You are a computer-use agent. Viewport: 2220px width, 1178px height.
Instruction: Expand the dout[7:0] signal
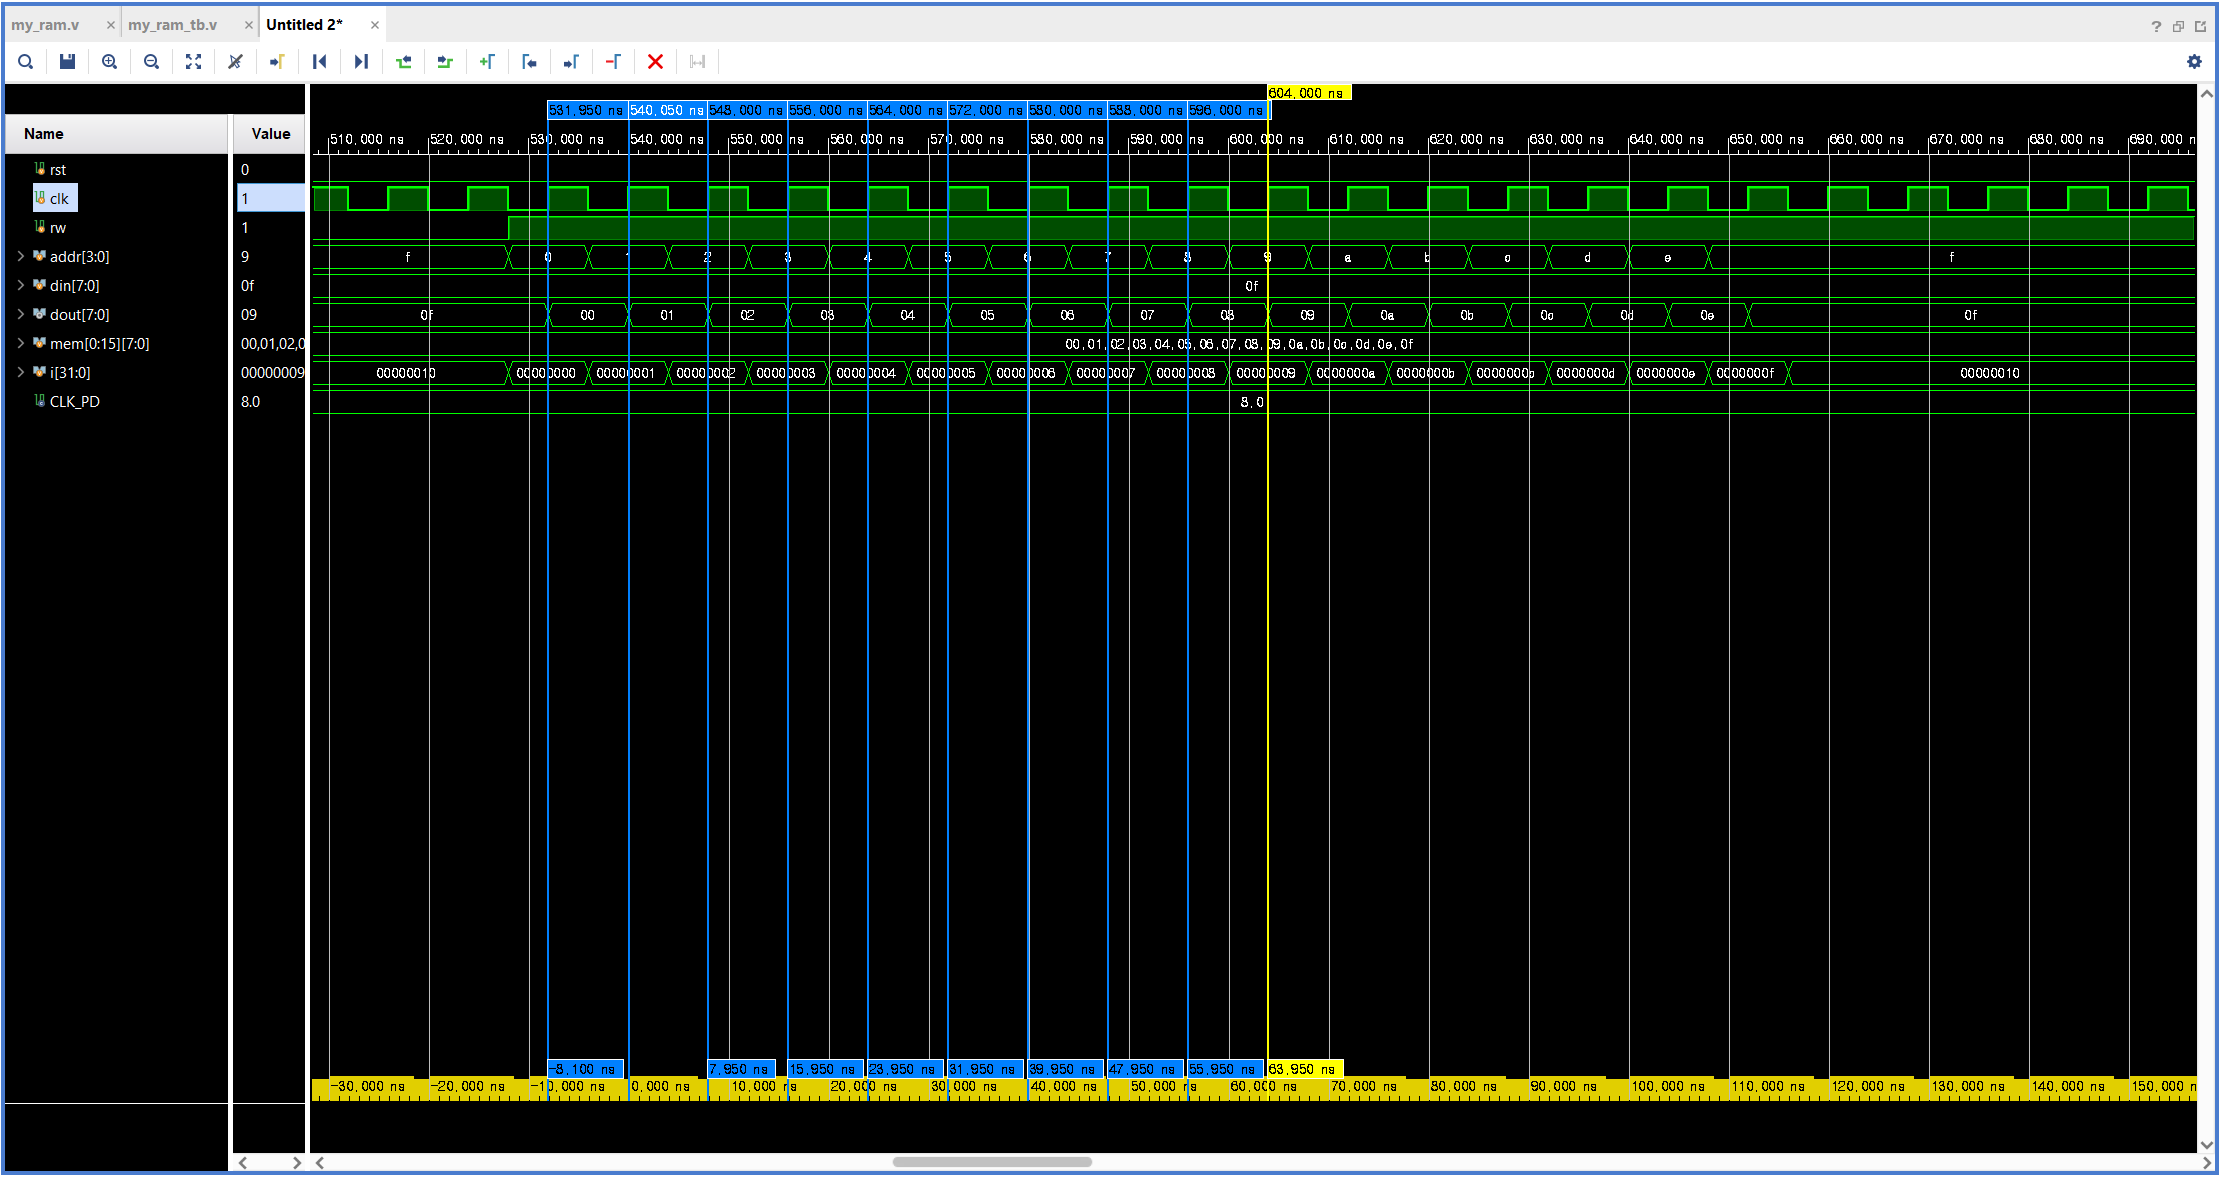[x=20, y=315]
